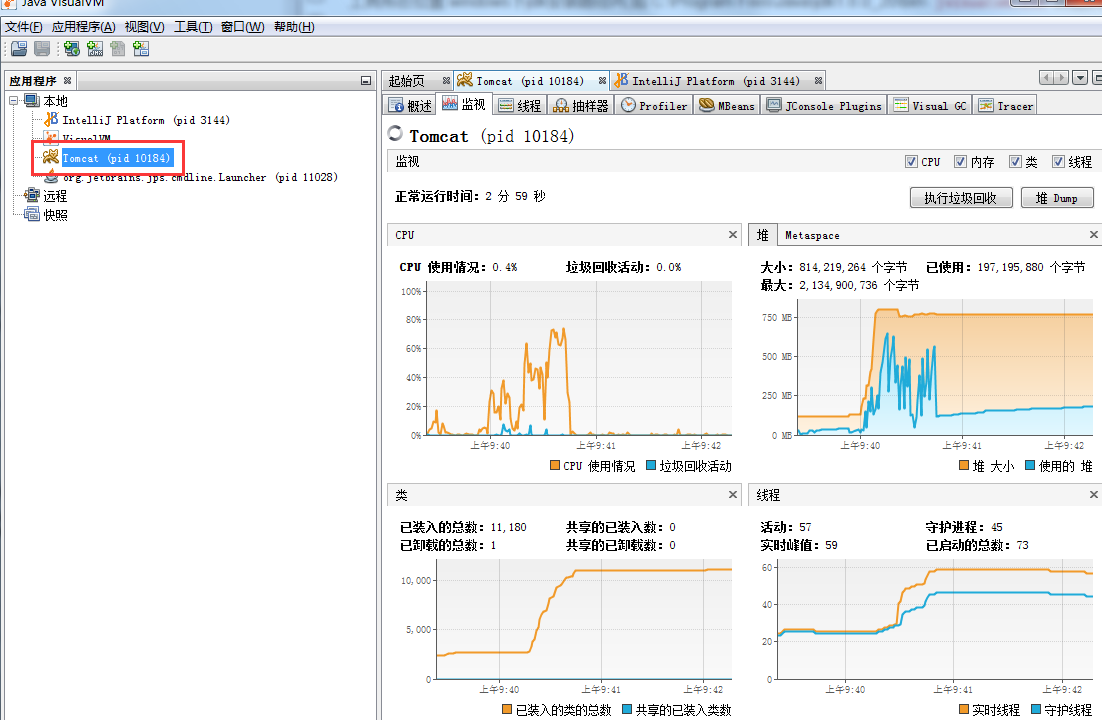
Task: Click the orange 已装入的类的总数 legend swatch
Action: tap(507, 709)
